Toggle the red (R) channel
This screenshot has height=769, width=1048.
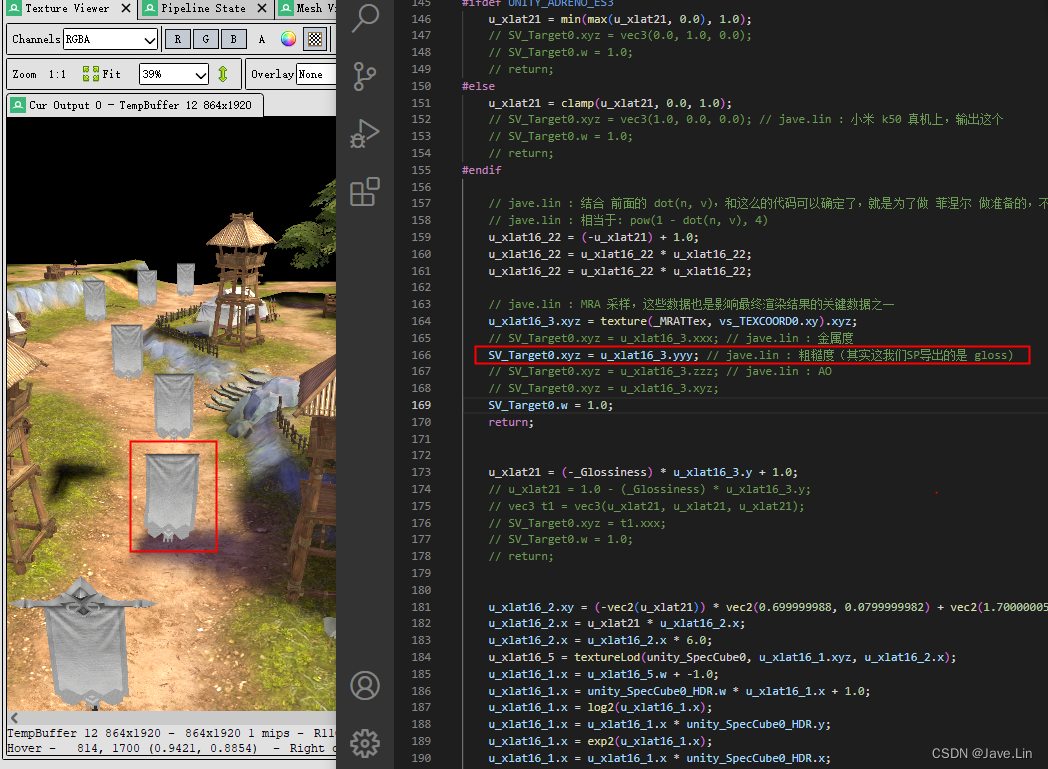coord(177,38)
